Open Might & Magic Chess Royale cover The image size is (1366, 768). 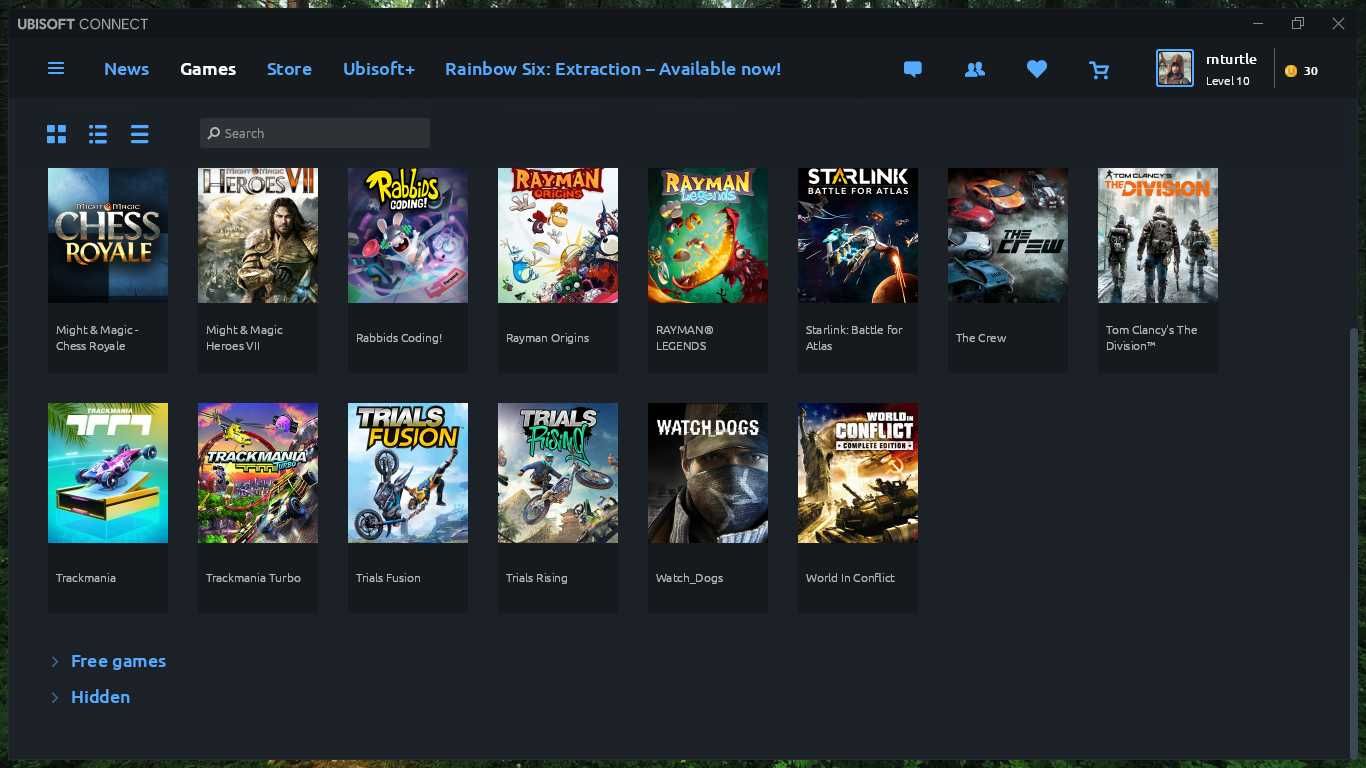[x=108, y=235]
